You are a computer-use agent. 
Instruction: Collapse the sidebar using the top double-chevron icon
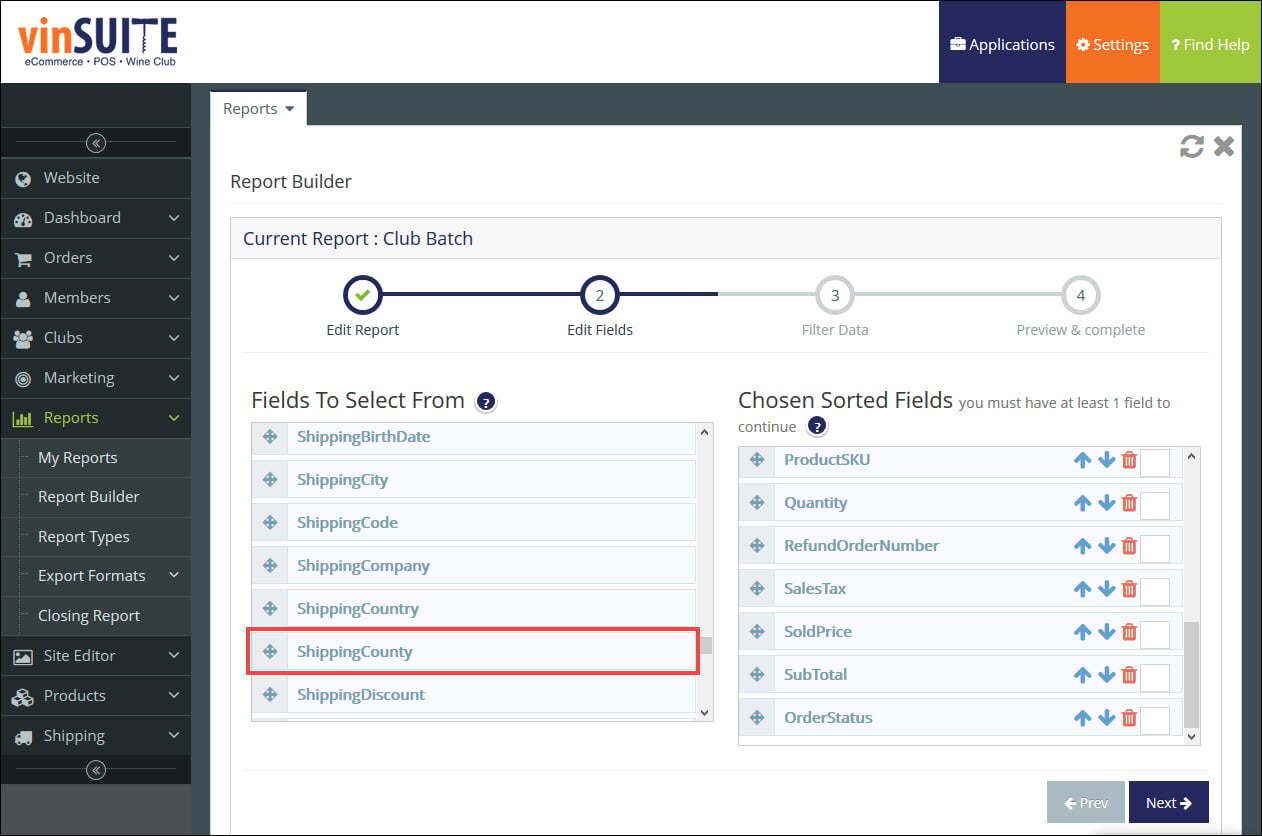(96, 143)
